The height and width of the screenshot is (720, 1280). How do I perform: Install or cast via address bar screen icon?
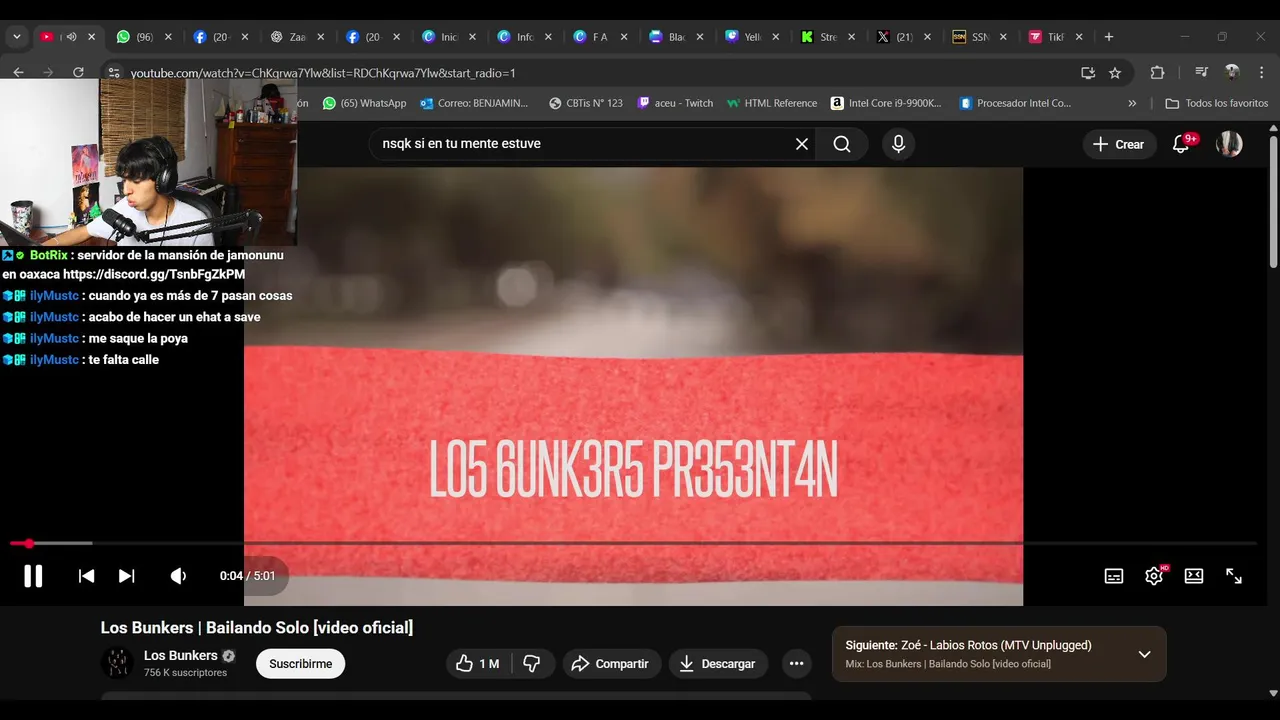[1088, 73]
